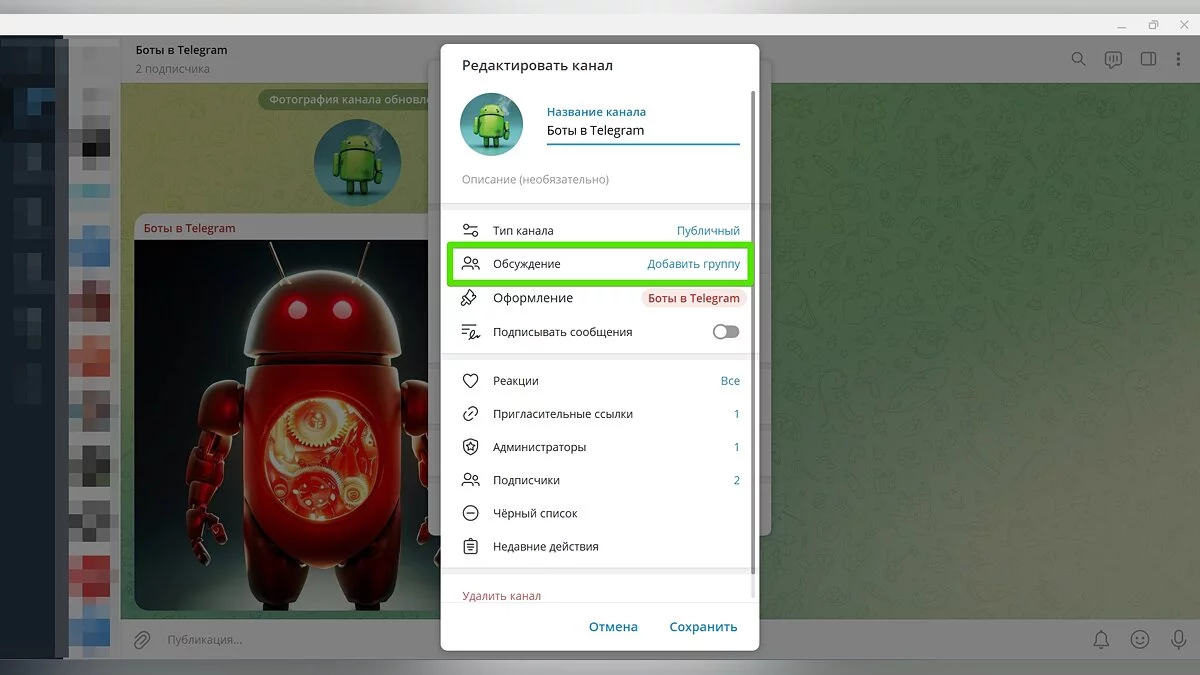
Task: Click Удалить канал link
Action: [x=501, y=596]
